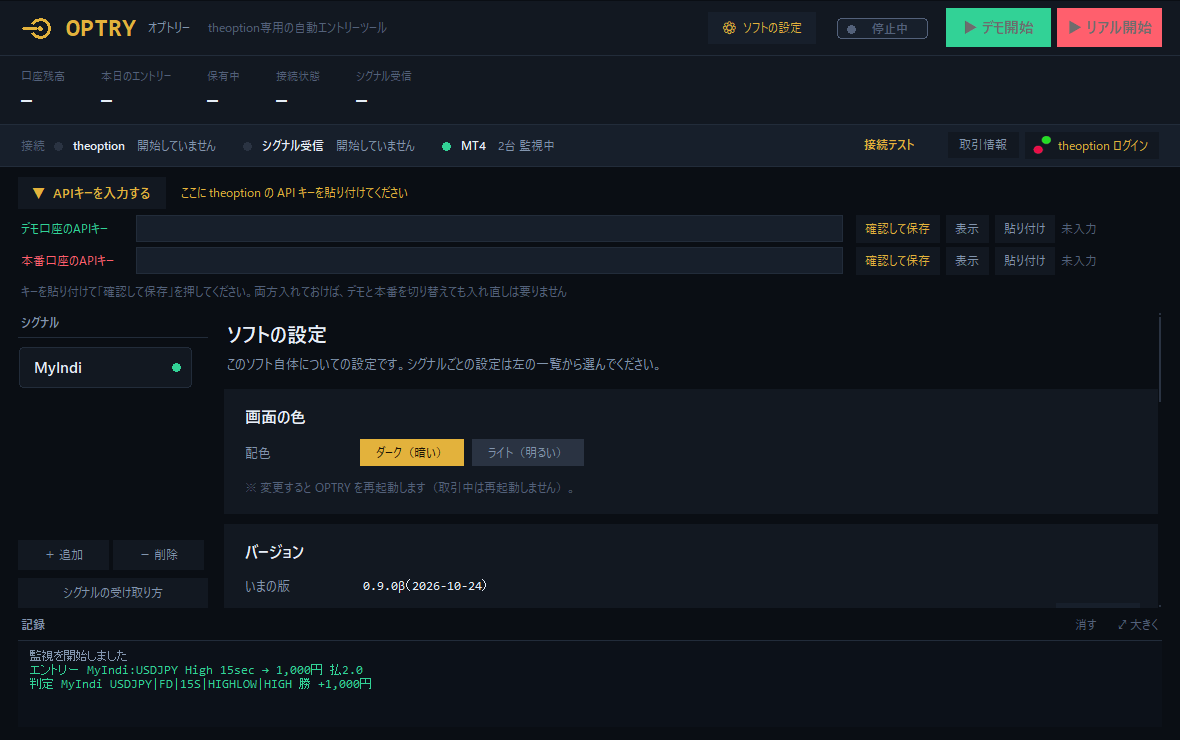
Task: Click the 保有中 stat
Action: pyautogui.click(x=224, y=88)
